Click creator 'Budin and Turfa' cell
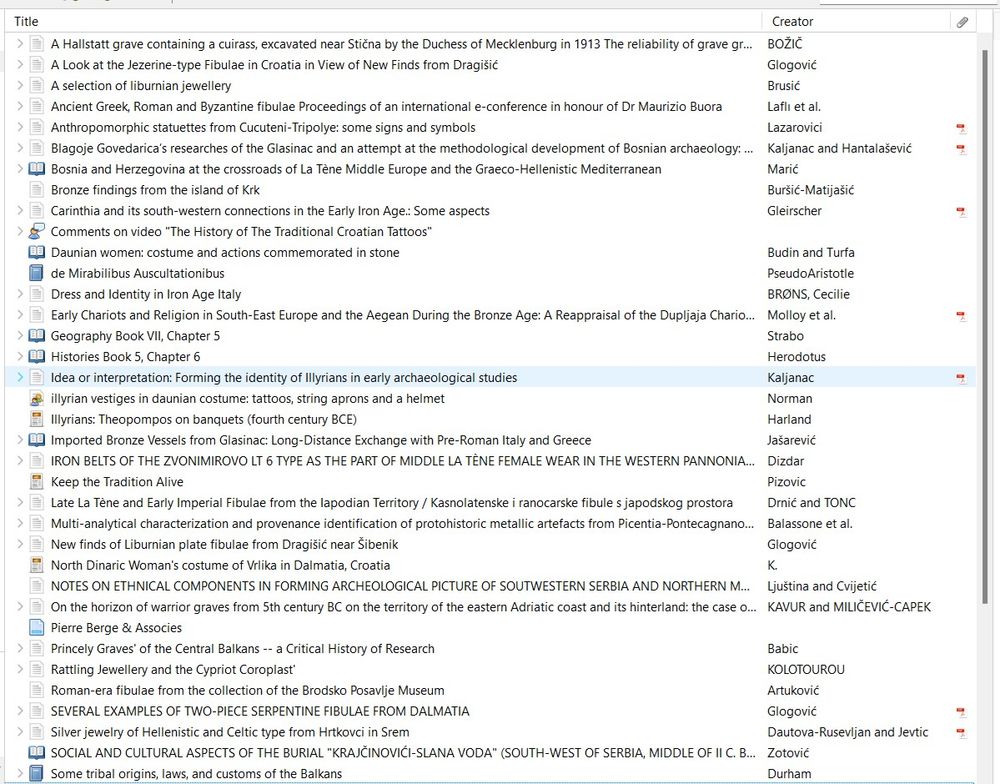The image size is (1000, 784). point(811,253)
